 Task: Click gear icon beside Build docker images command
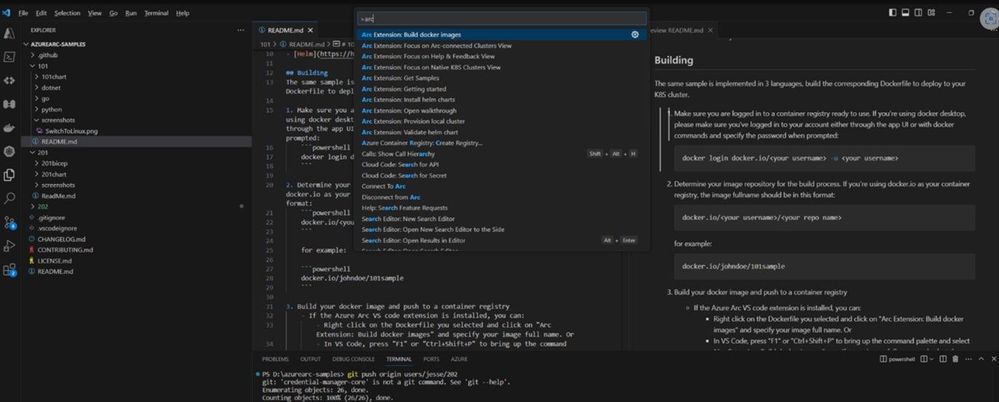[x=635, y=34]
